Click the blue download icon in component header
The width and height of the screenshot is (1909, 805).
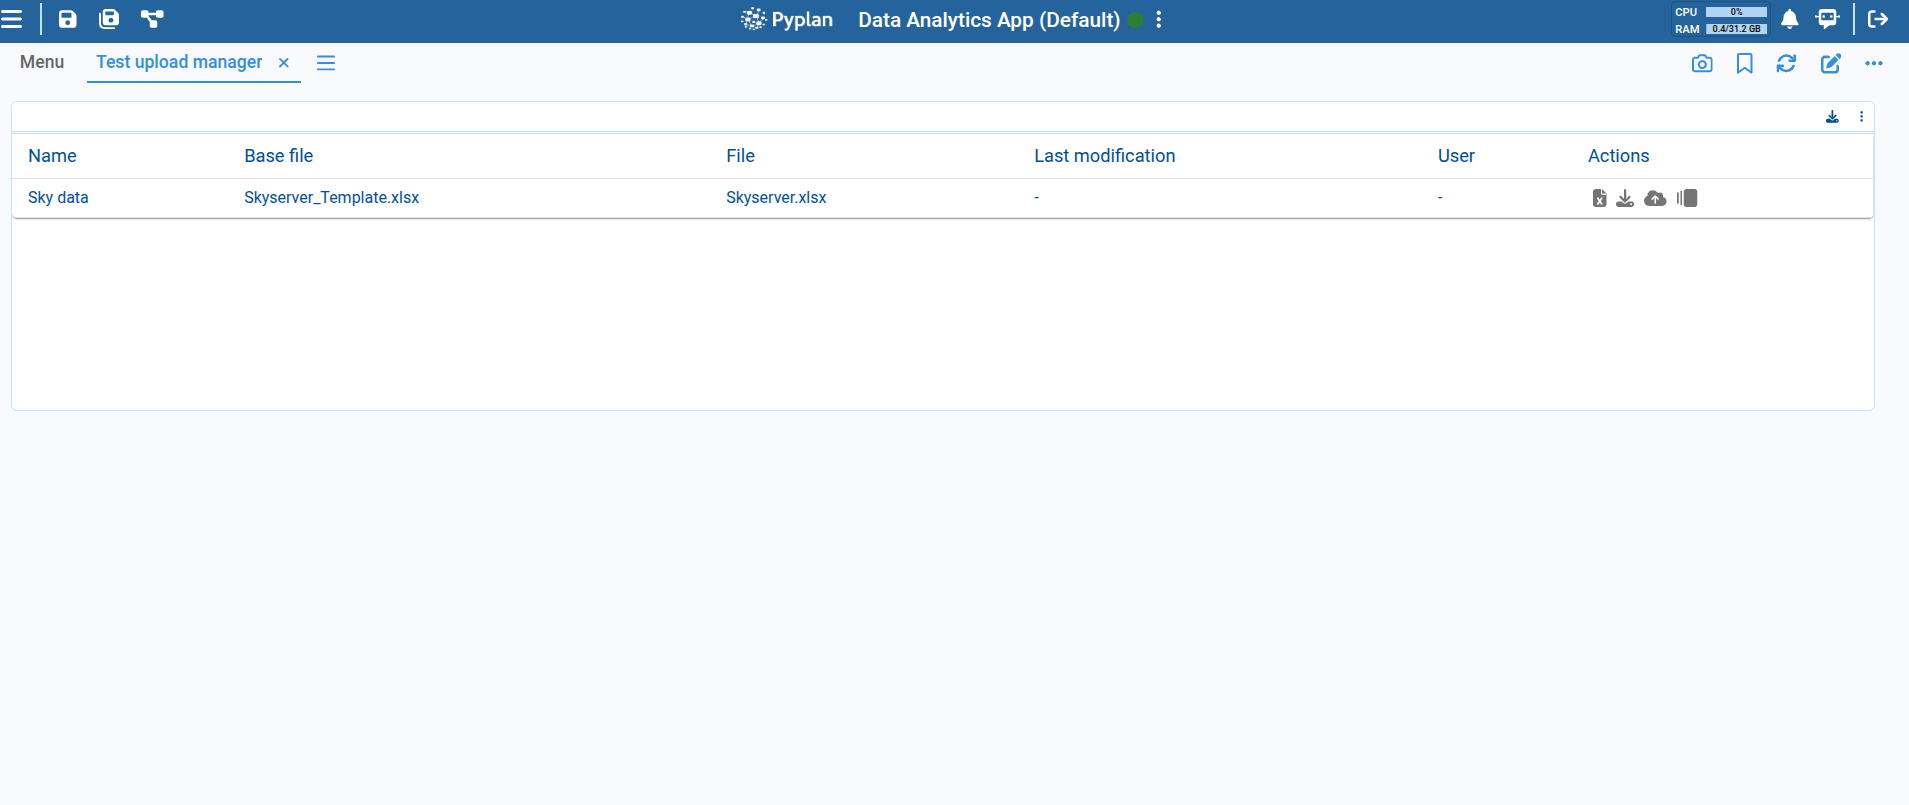point(1832,117)
